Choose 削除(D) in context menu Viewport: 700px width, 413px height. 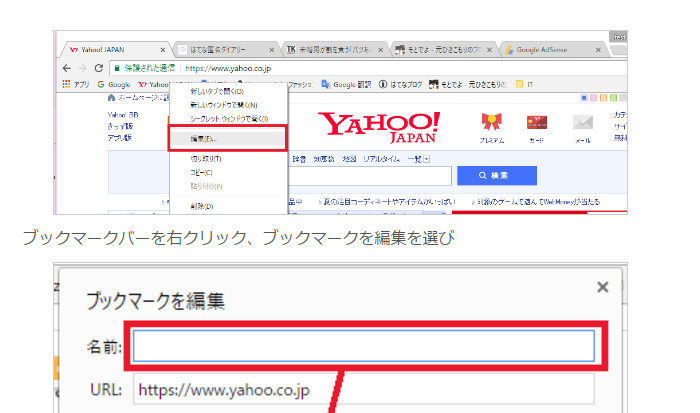tap(228, 206)
